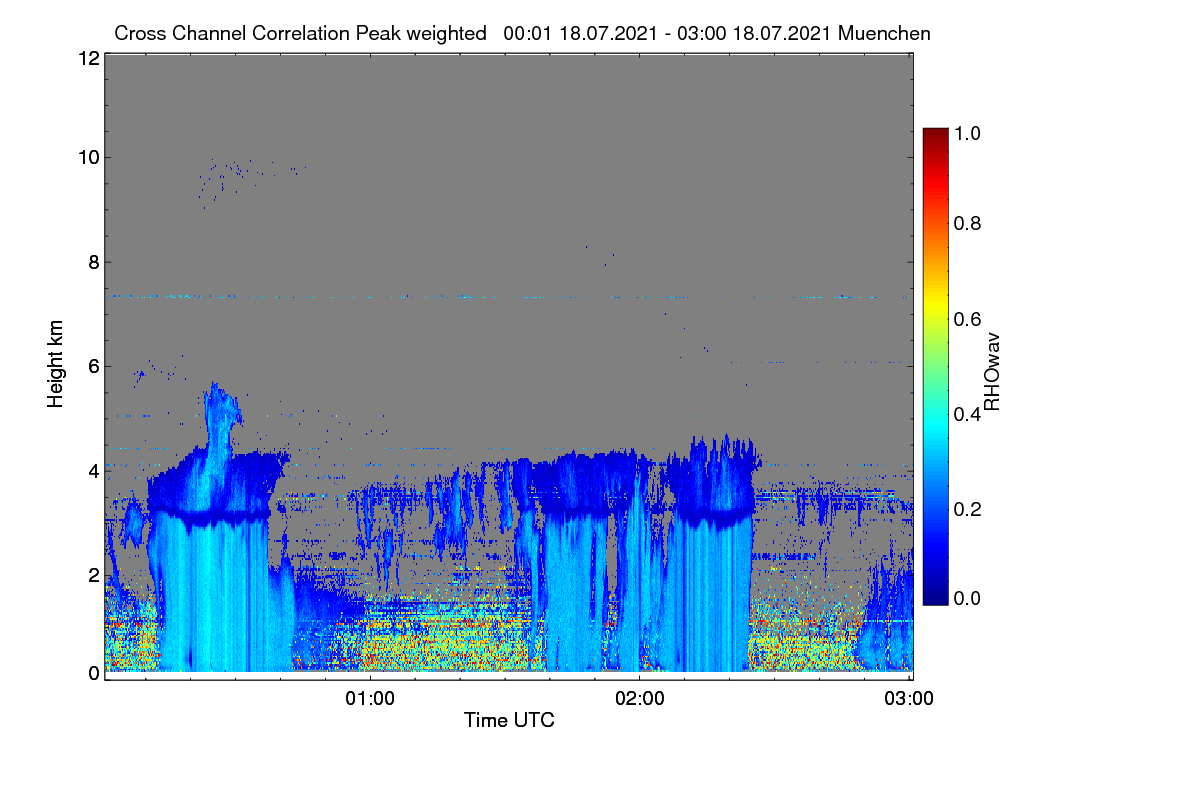Viewport: 1200px width, 800px height.
Task: Click the "Time UTC" axis label
Action: click(509, 720)
